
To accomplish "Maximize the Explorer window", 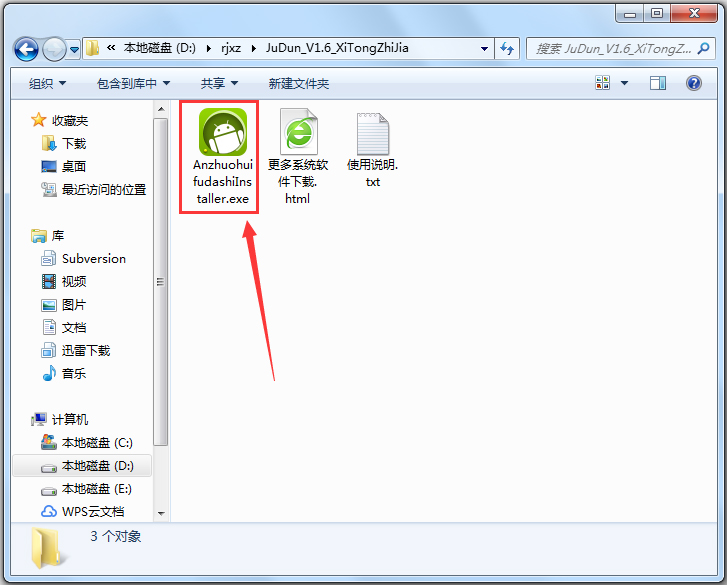I will (657, 13).
